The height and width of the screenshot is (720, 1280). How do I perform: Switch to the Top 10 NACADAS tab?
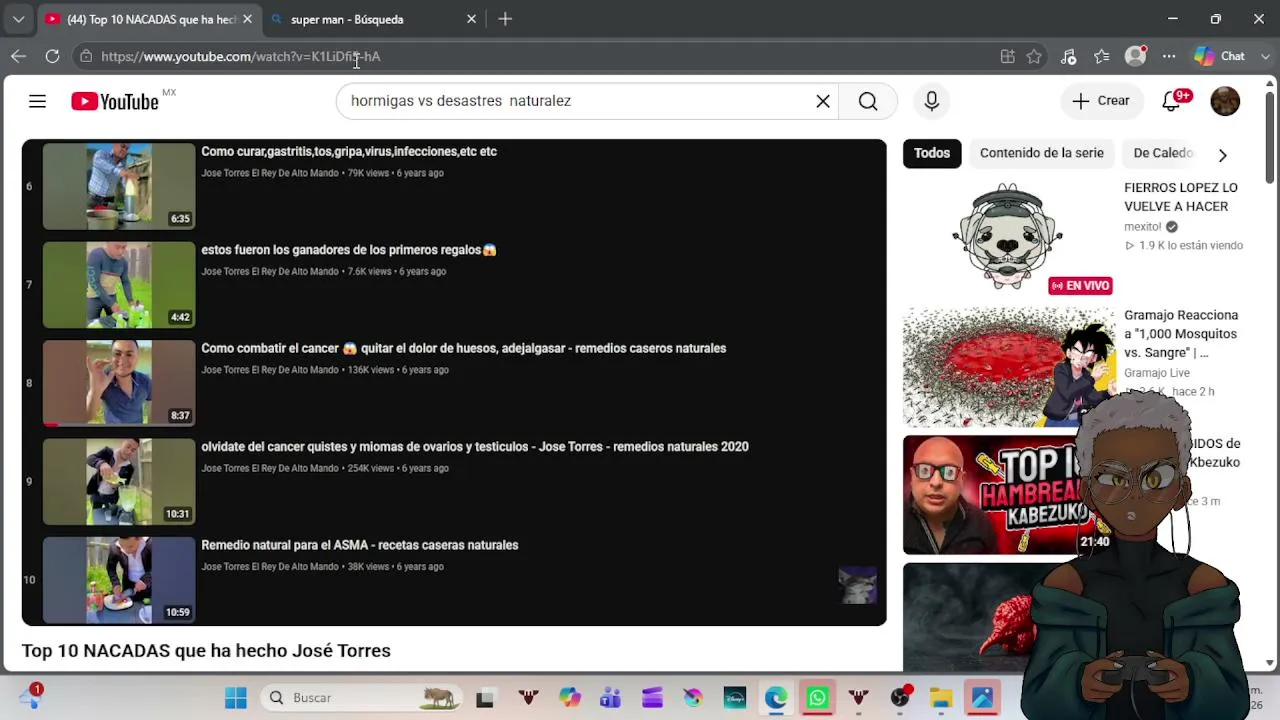point(148,19)
